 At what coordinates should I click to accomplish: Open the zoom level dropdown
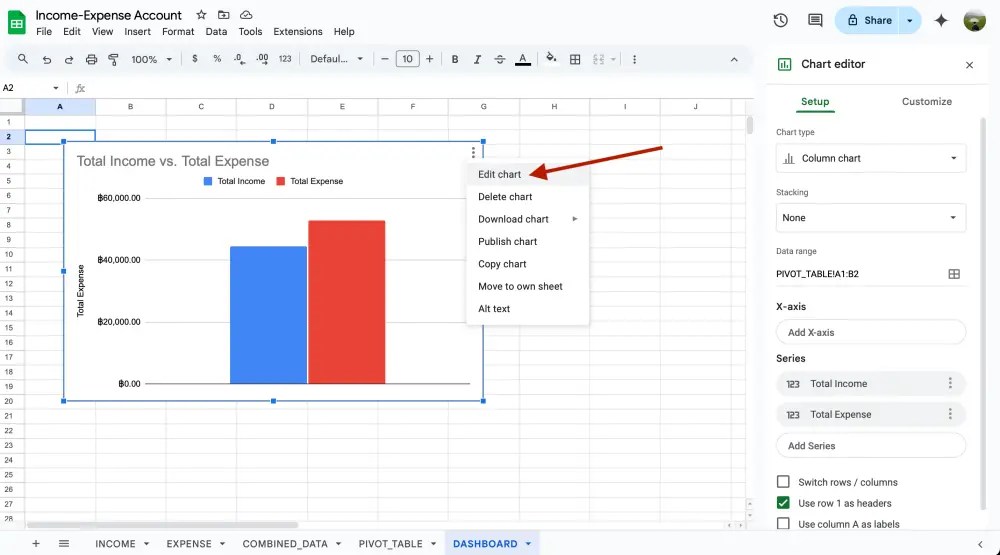click(x=152, y=60)
